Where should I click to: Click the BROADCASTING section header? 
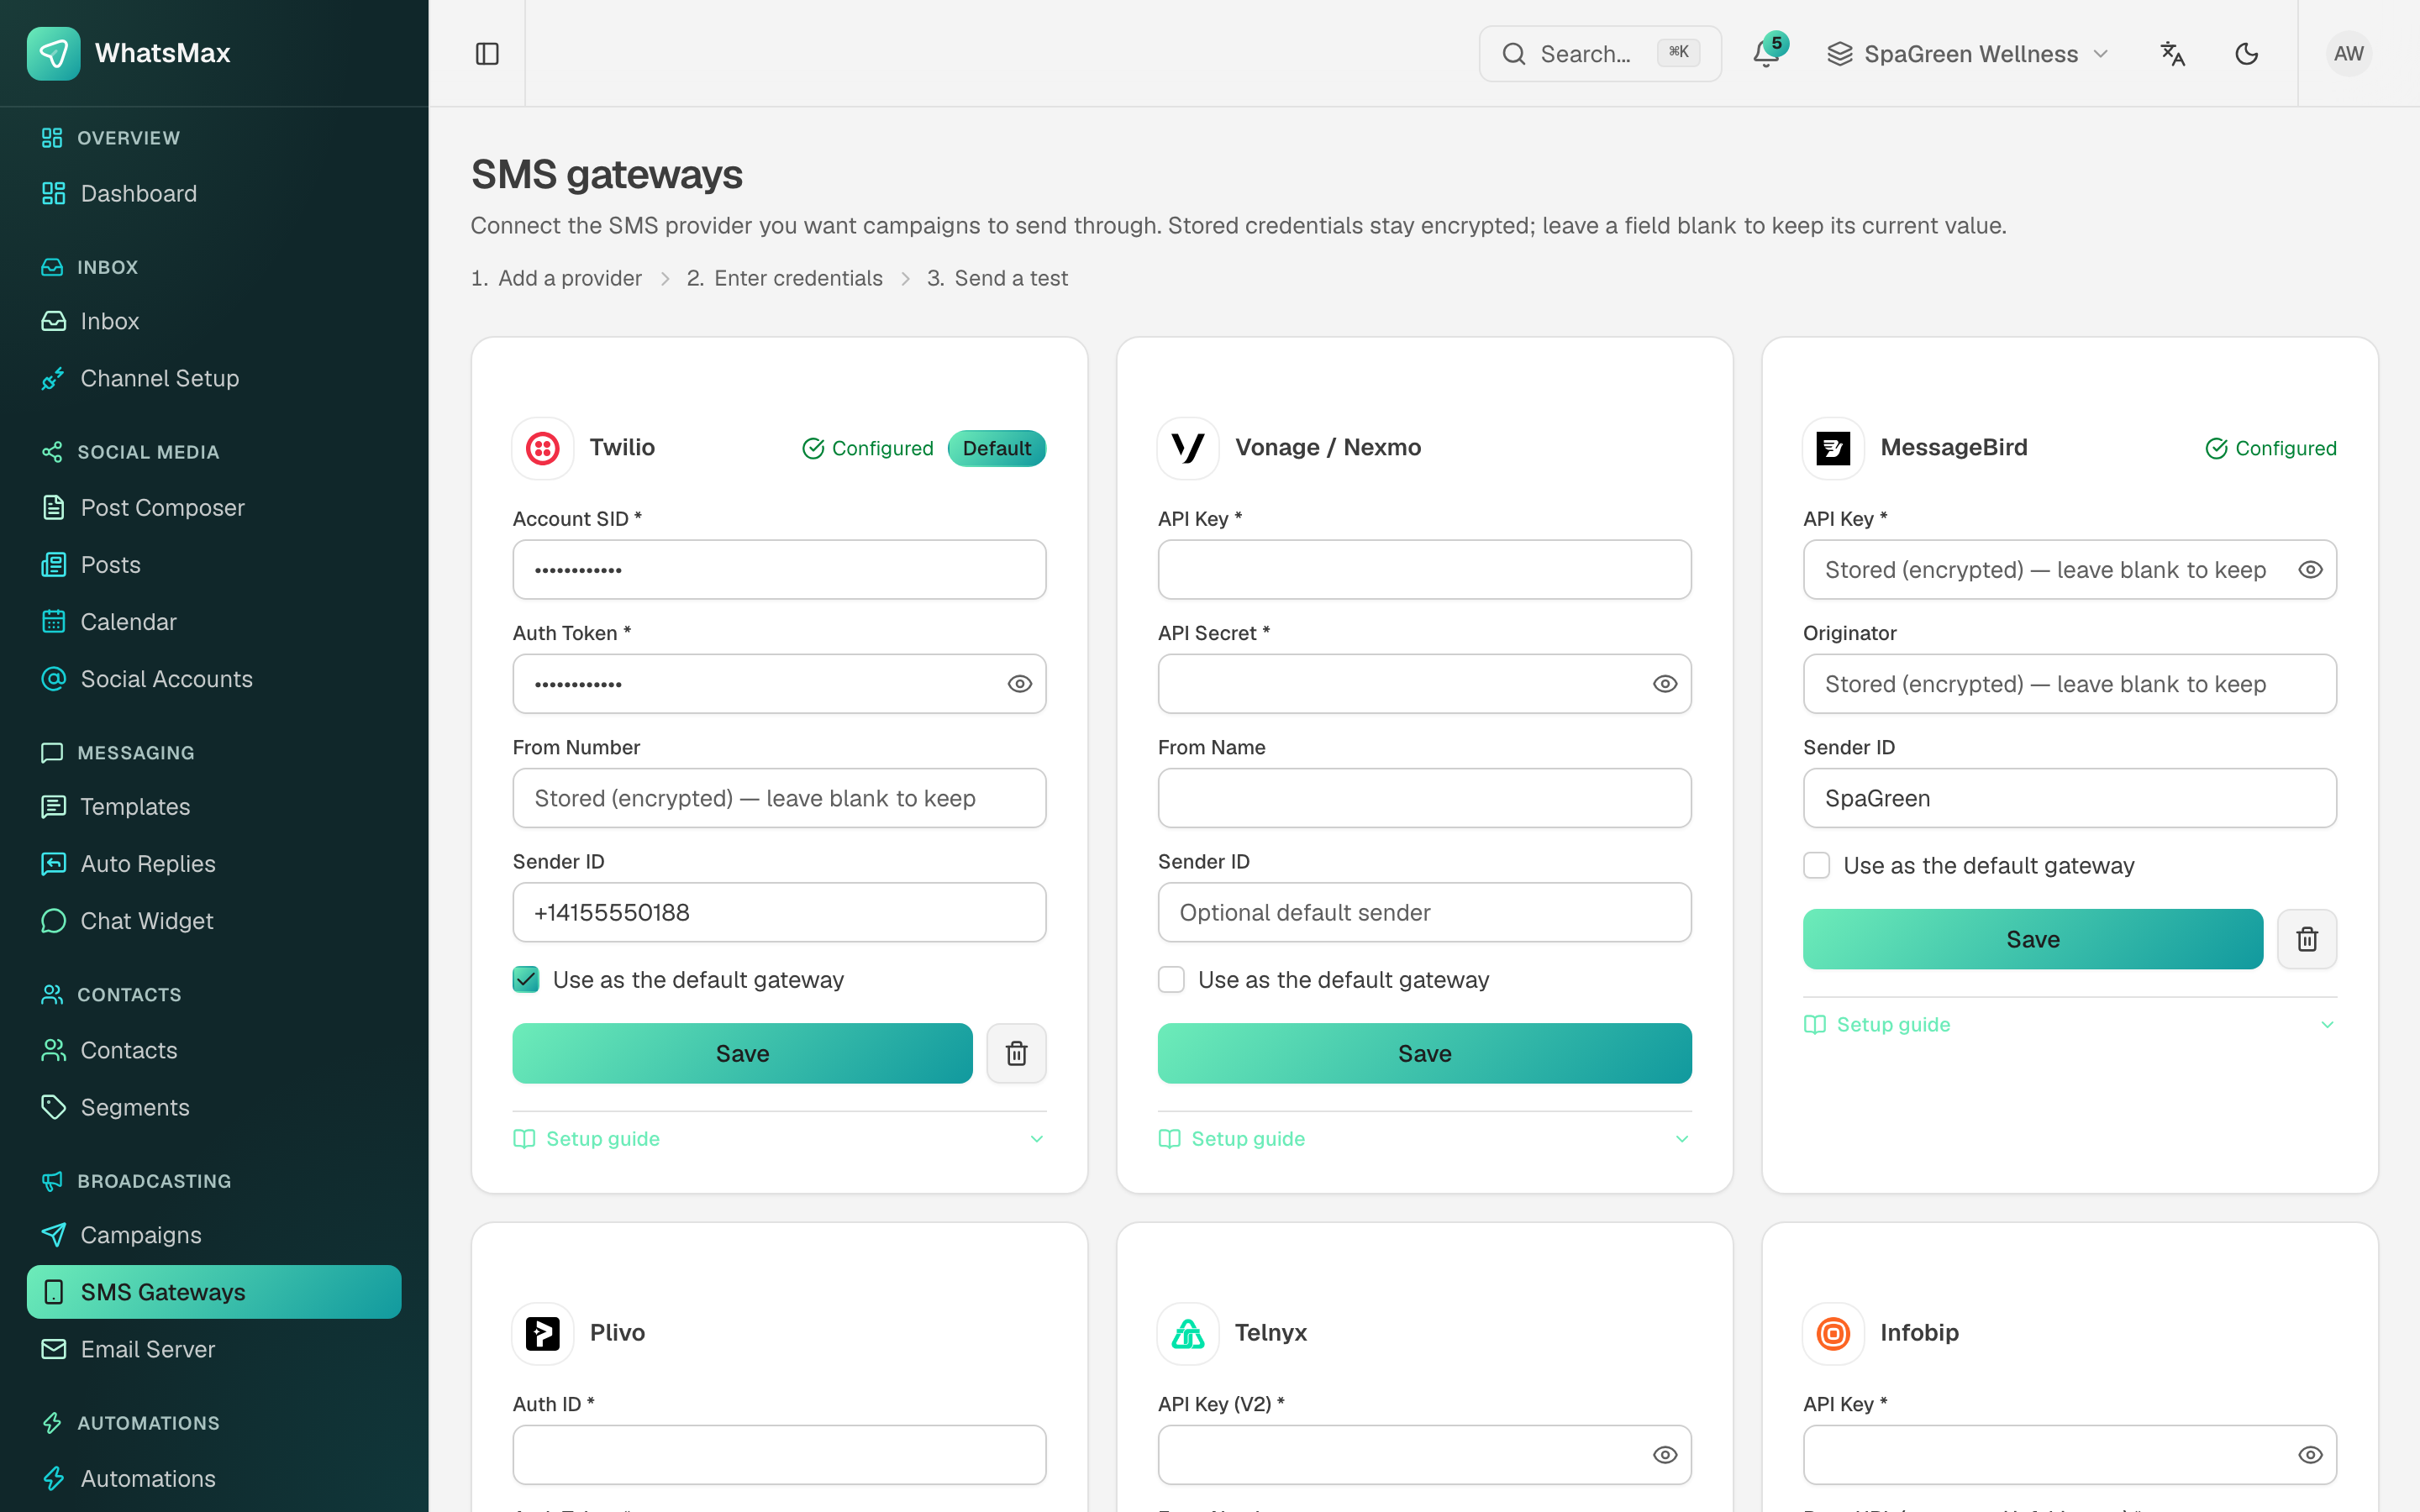[x=136, y=1181]
